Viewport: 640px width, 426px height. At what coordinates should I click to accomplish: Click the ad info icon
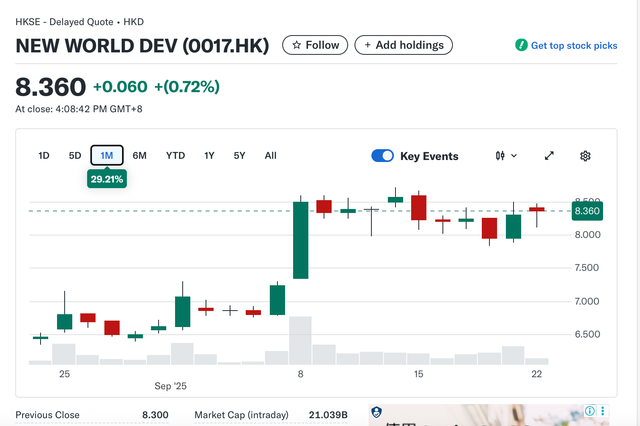(589, 410)
